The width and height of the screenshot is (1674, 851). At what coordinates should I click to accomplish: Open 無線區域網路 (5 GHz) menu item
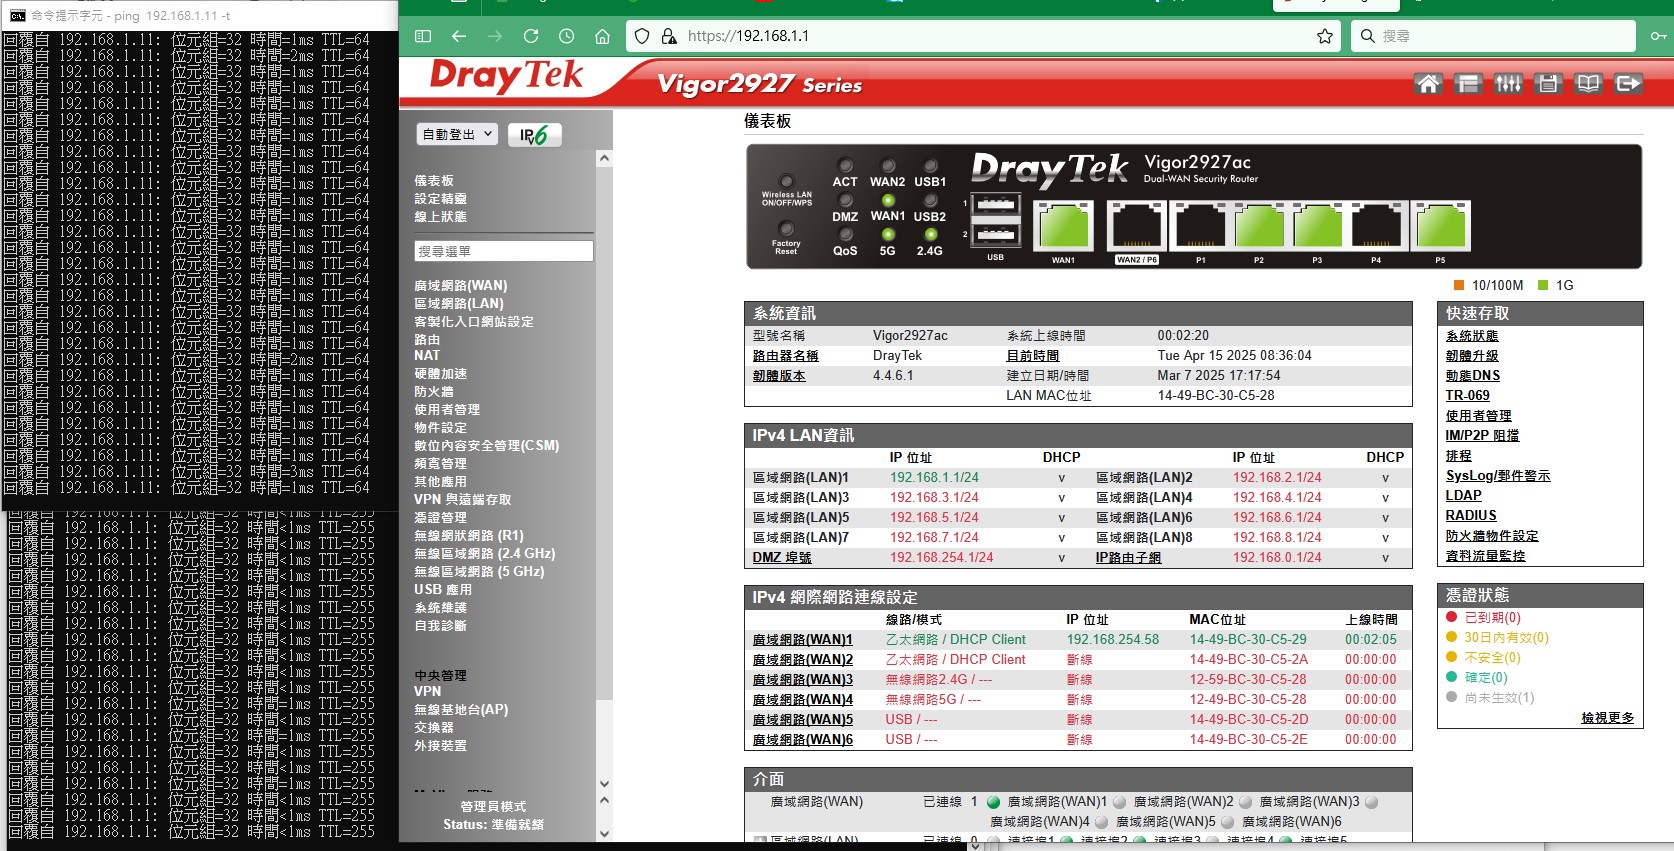click(x=479, y=572)
